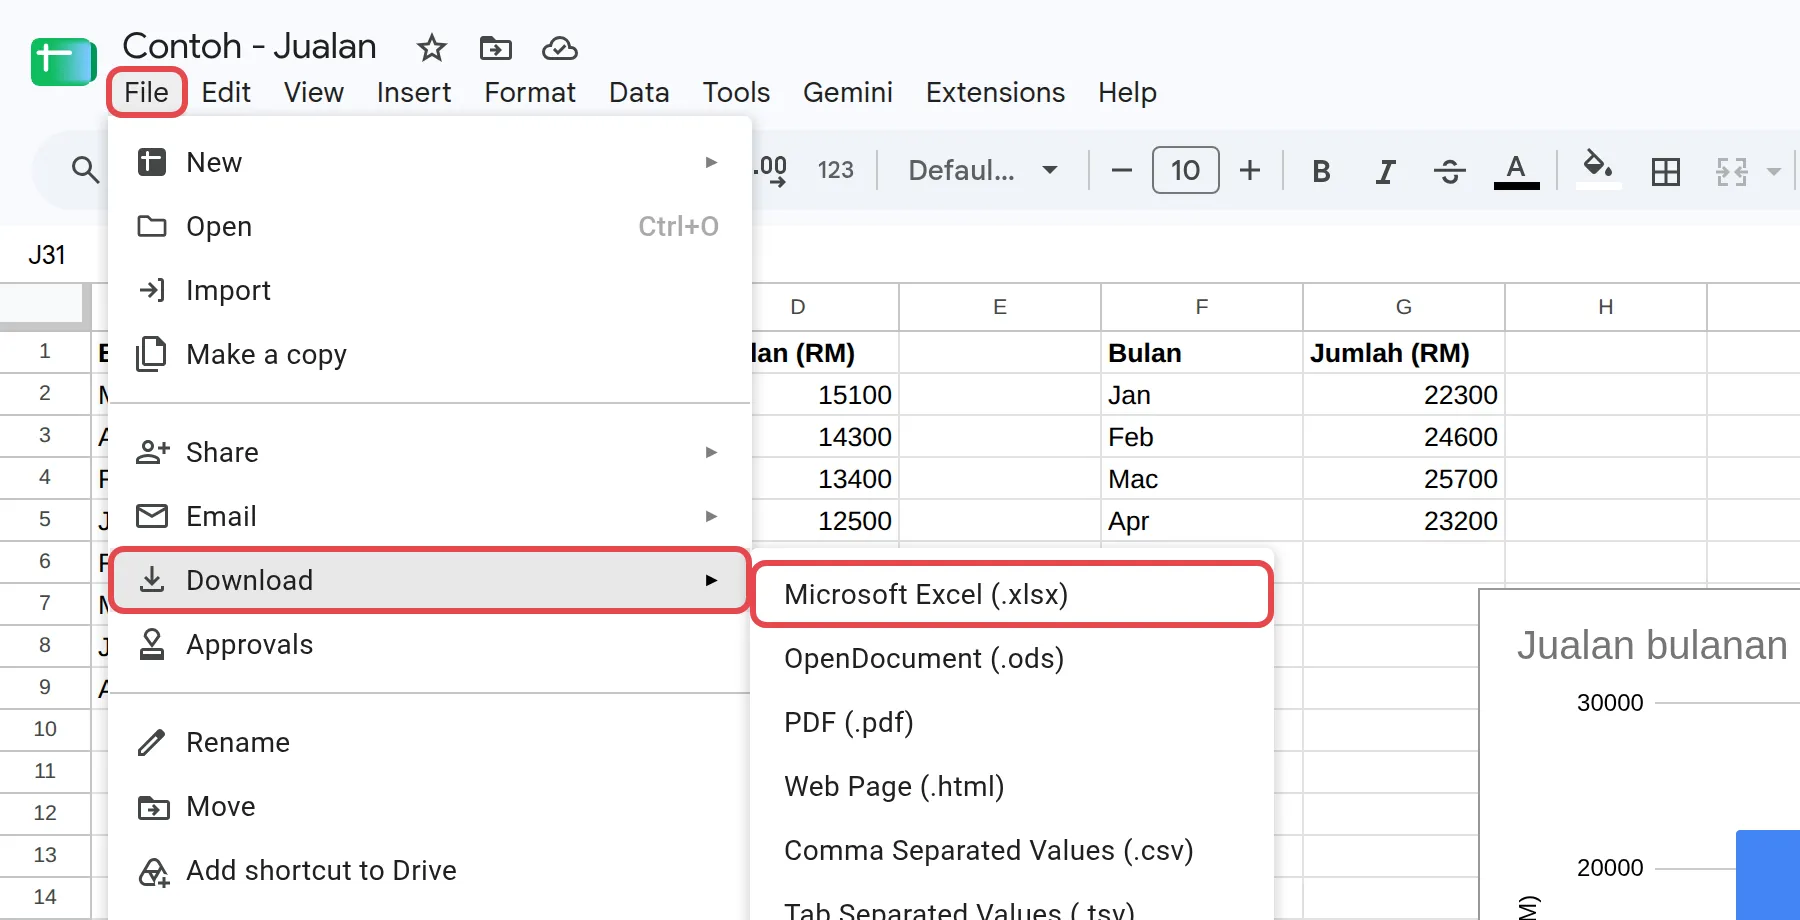Select column G header

pyautogui.click(x=1403, y=307)
